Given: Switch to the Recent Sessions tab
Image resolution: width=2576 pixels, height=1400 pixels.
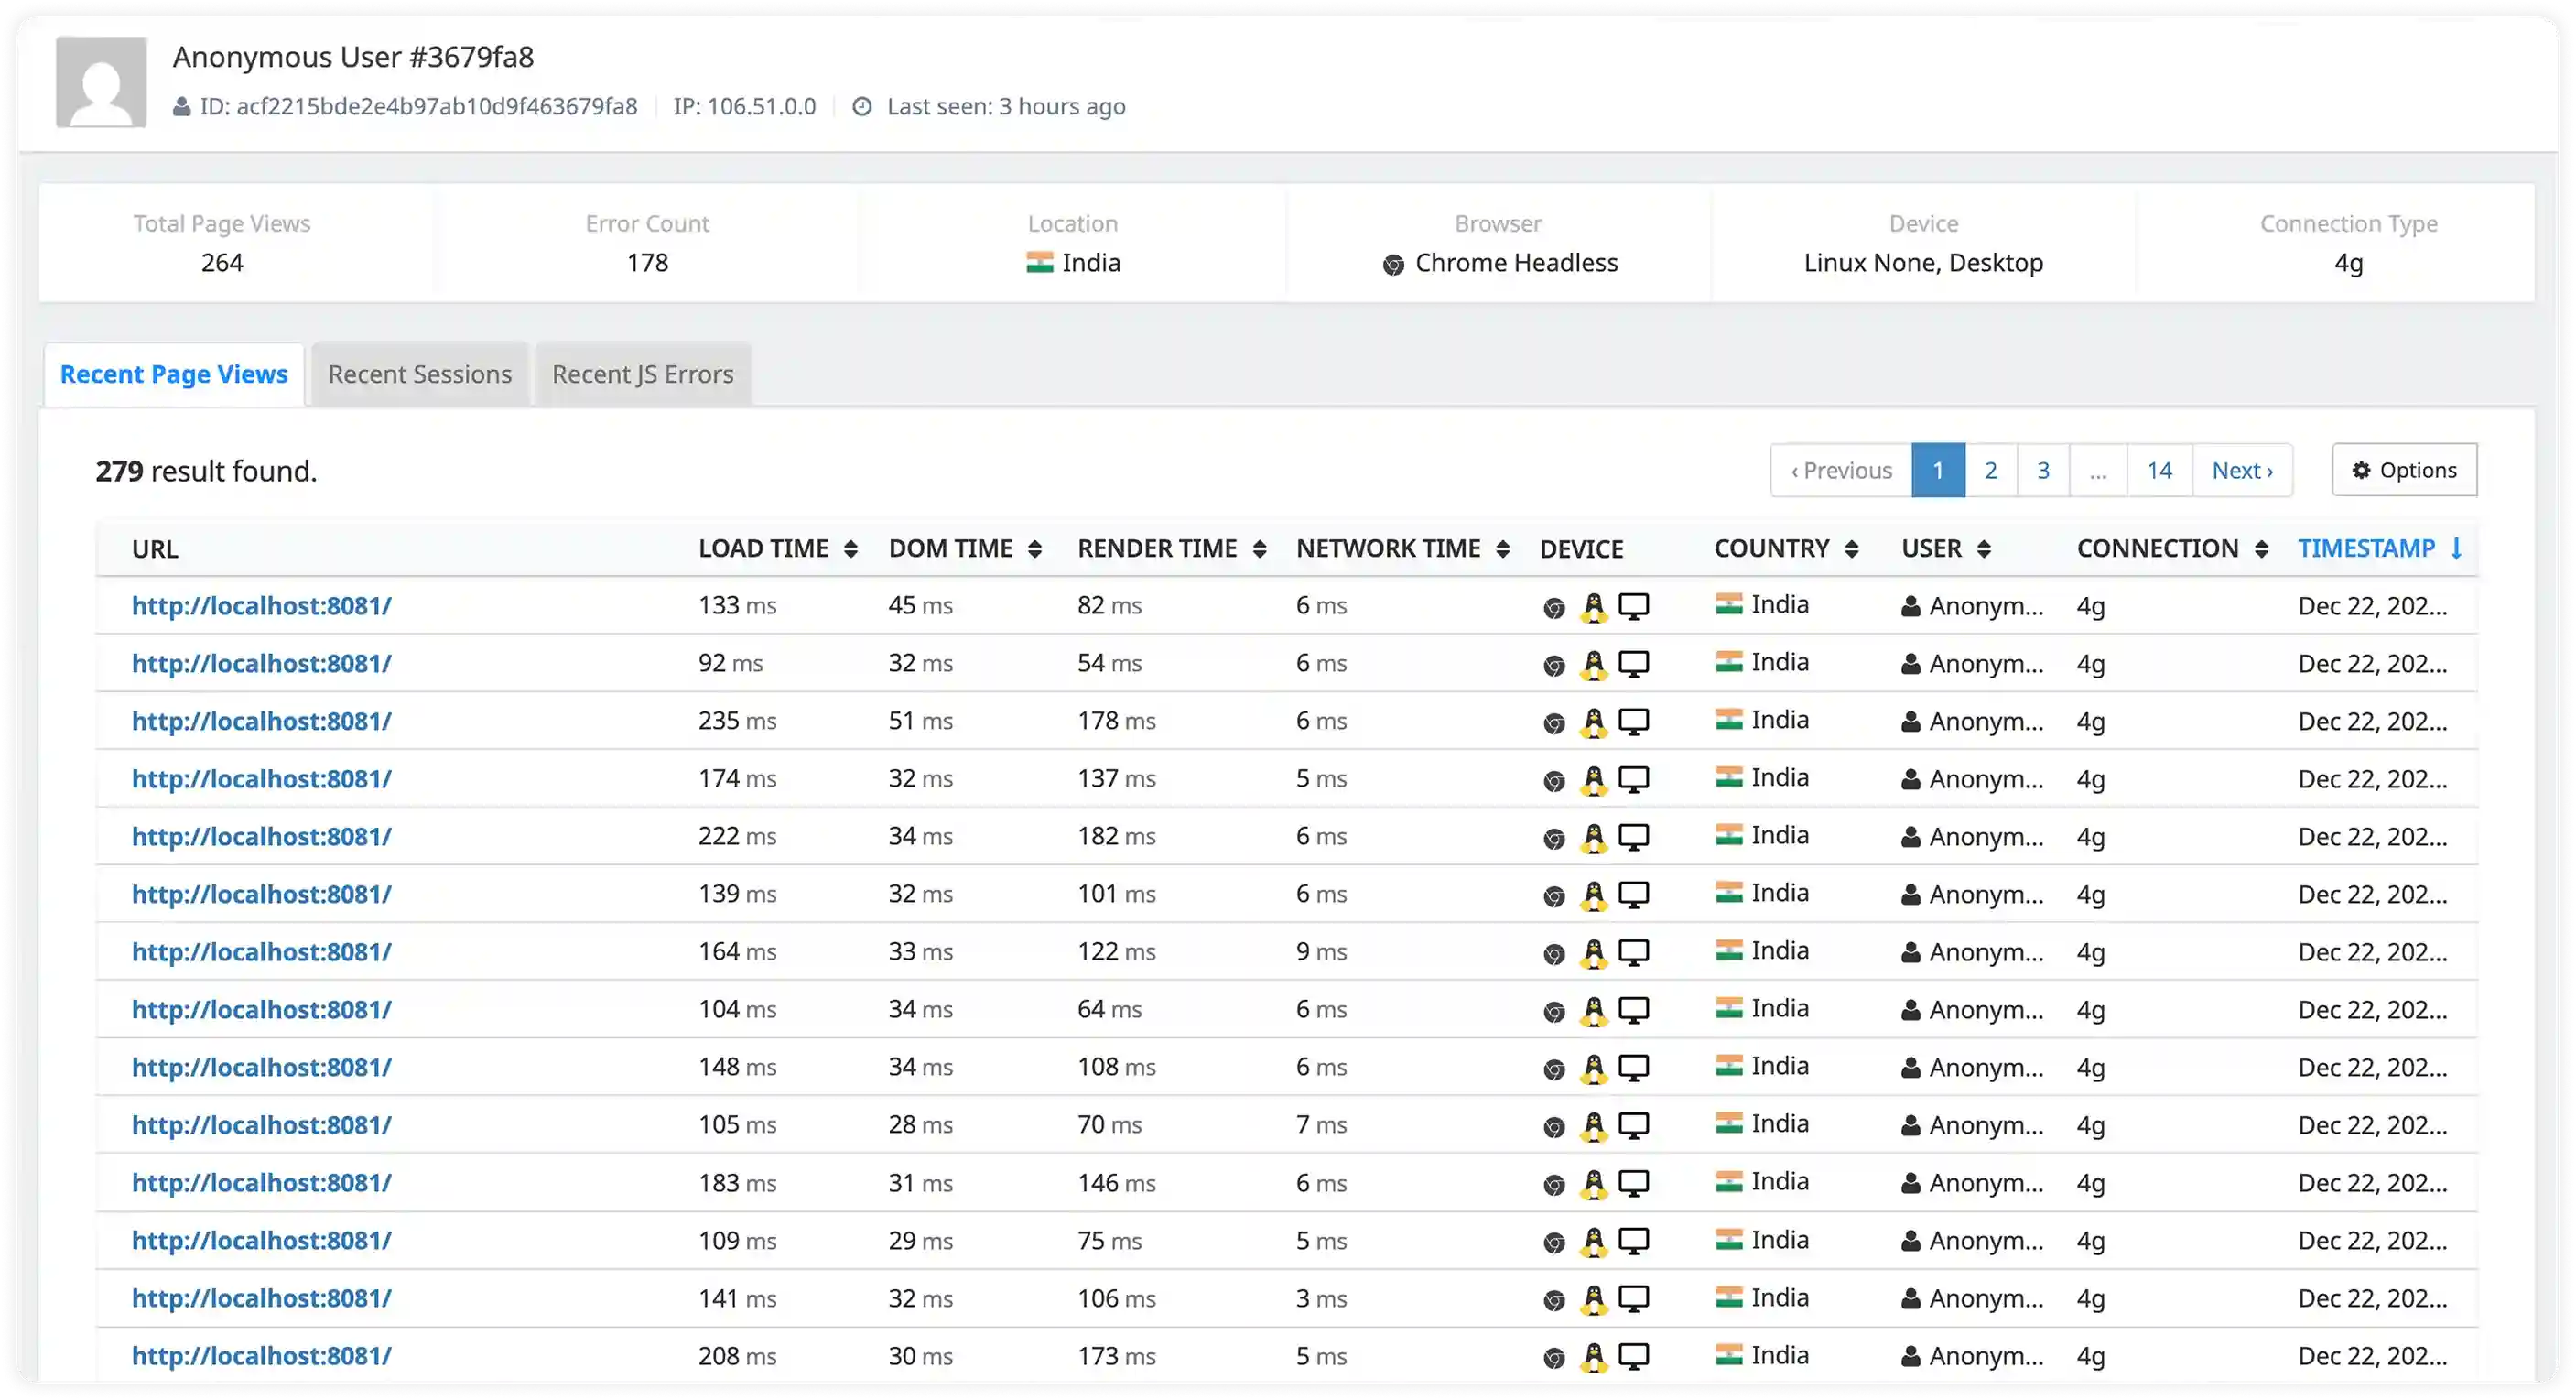Looking at the screenshot, I should point(420,374).
